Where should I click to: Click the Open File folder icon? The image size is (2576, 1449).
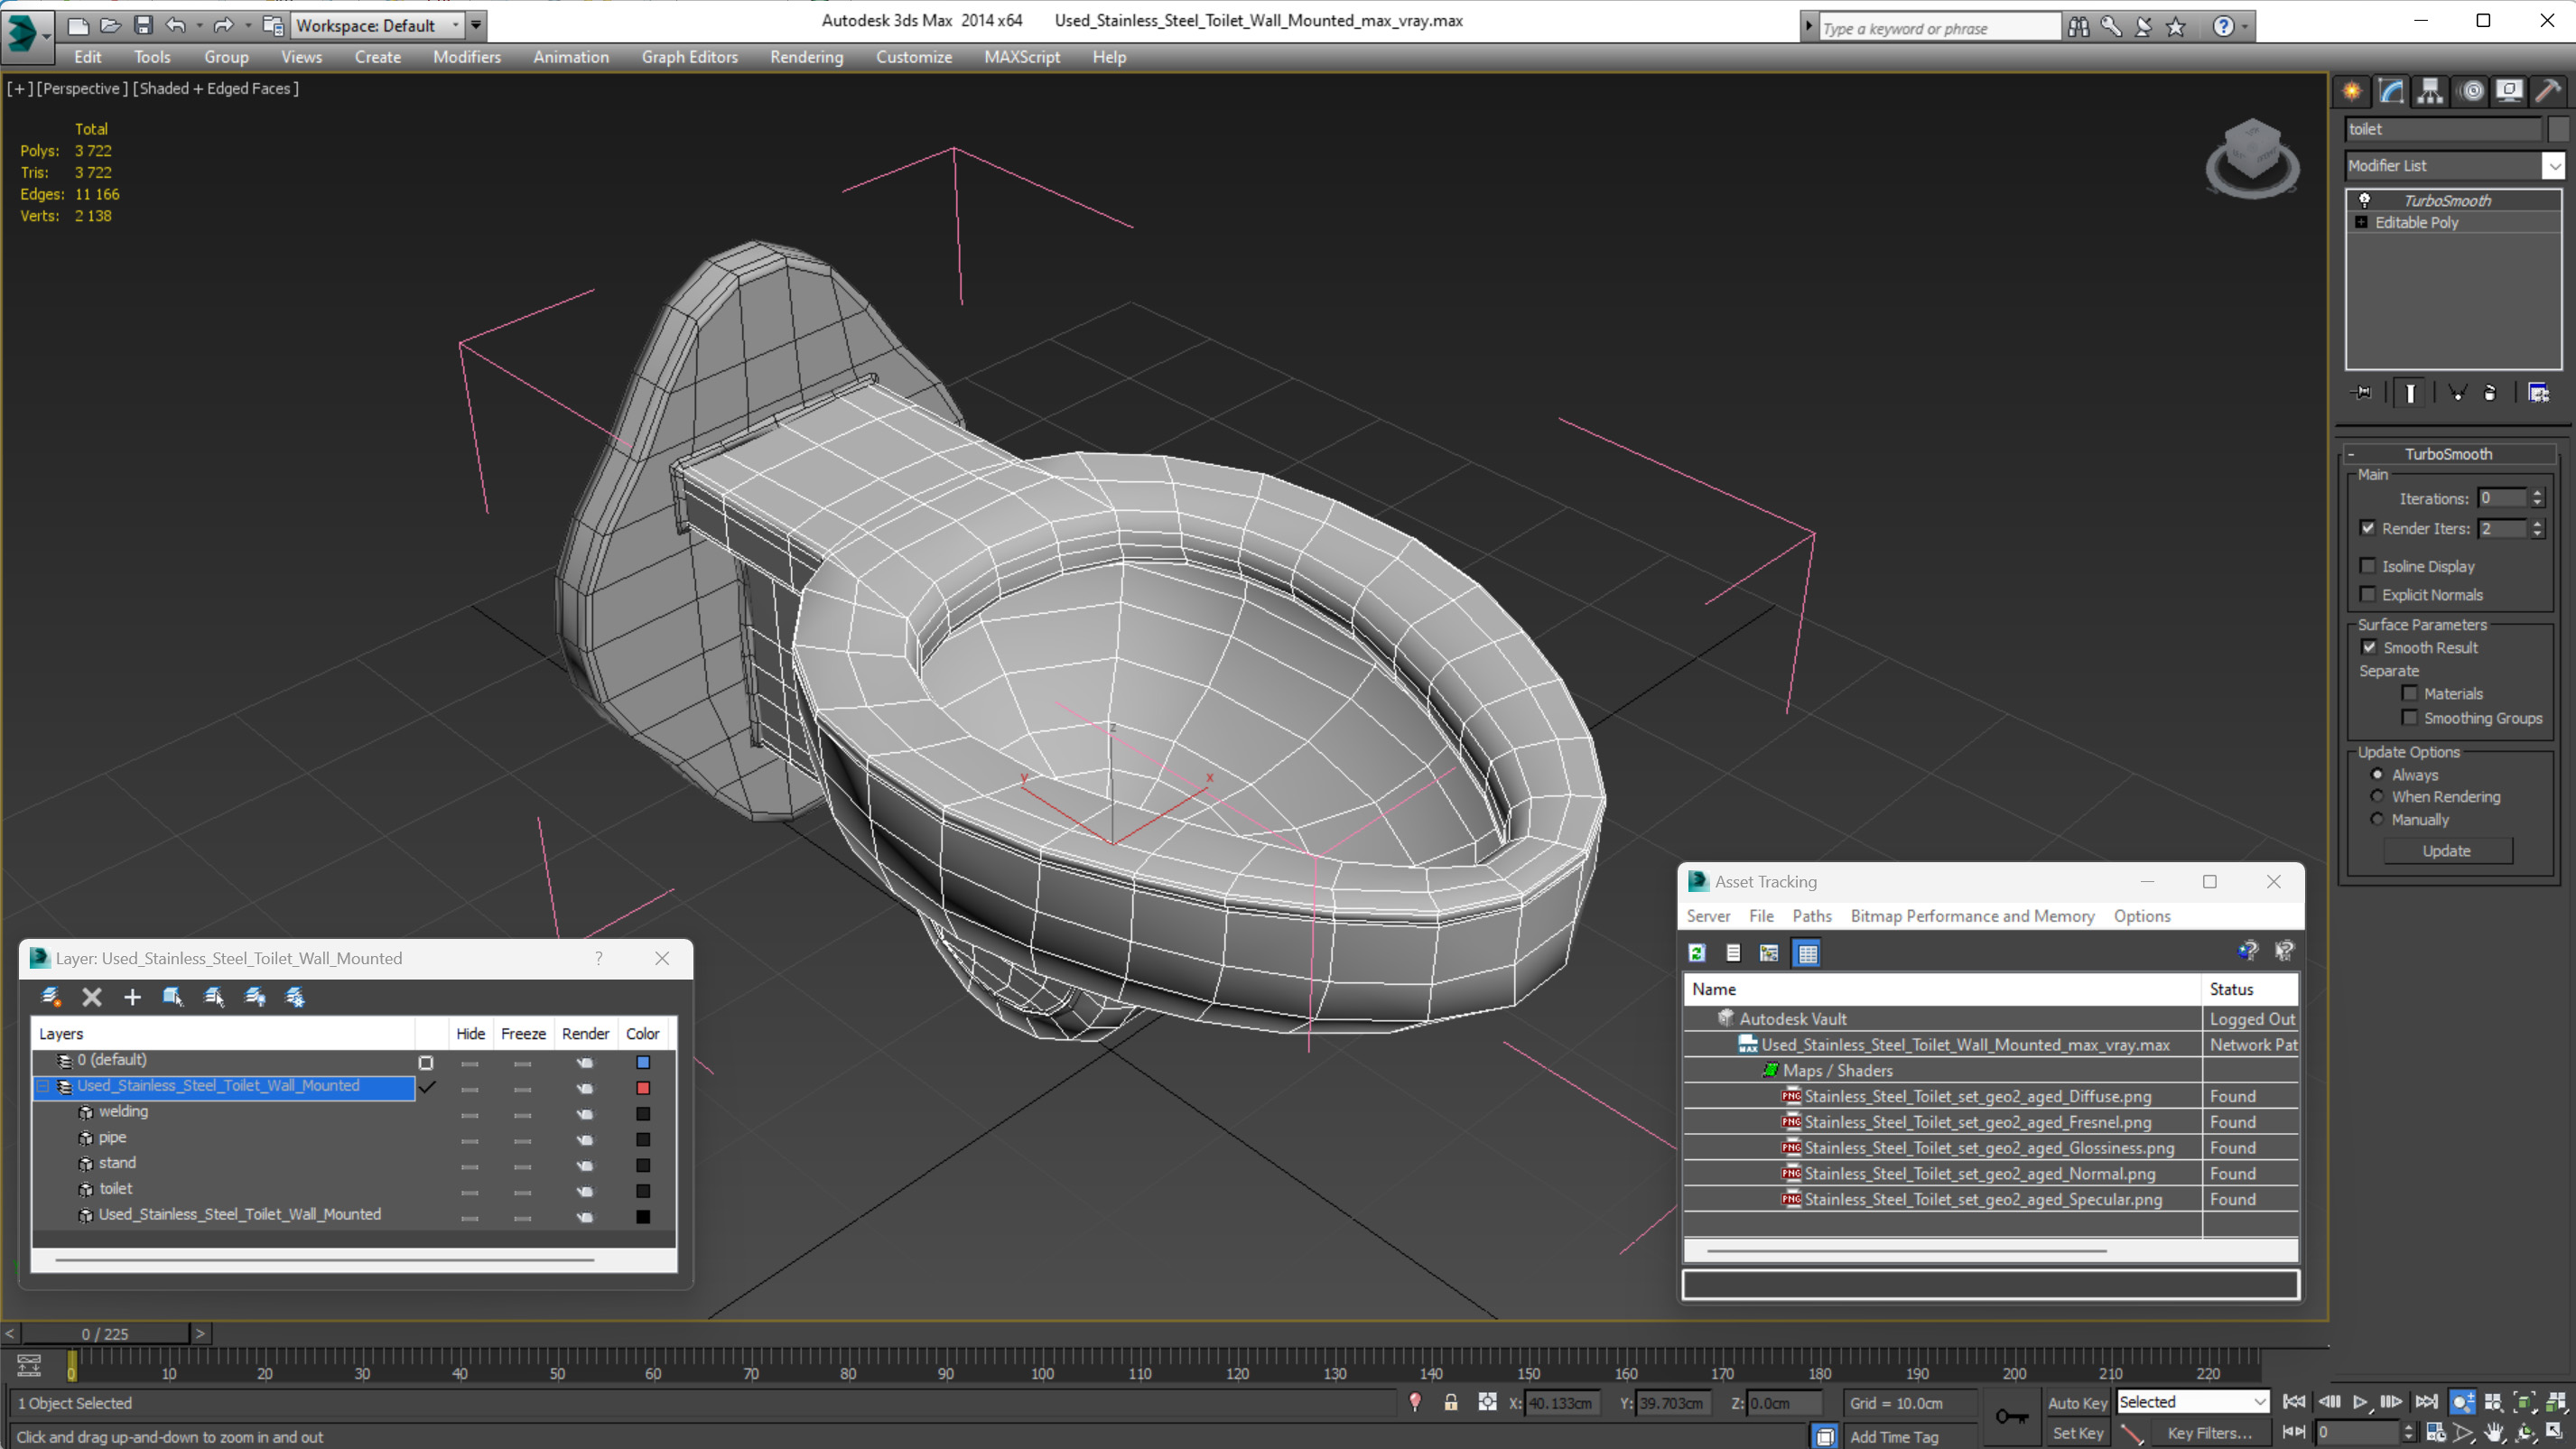[x=110, y=25]
